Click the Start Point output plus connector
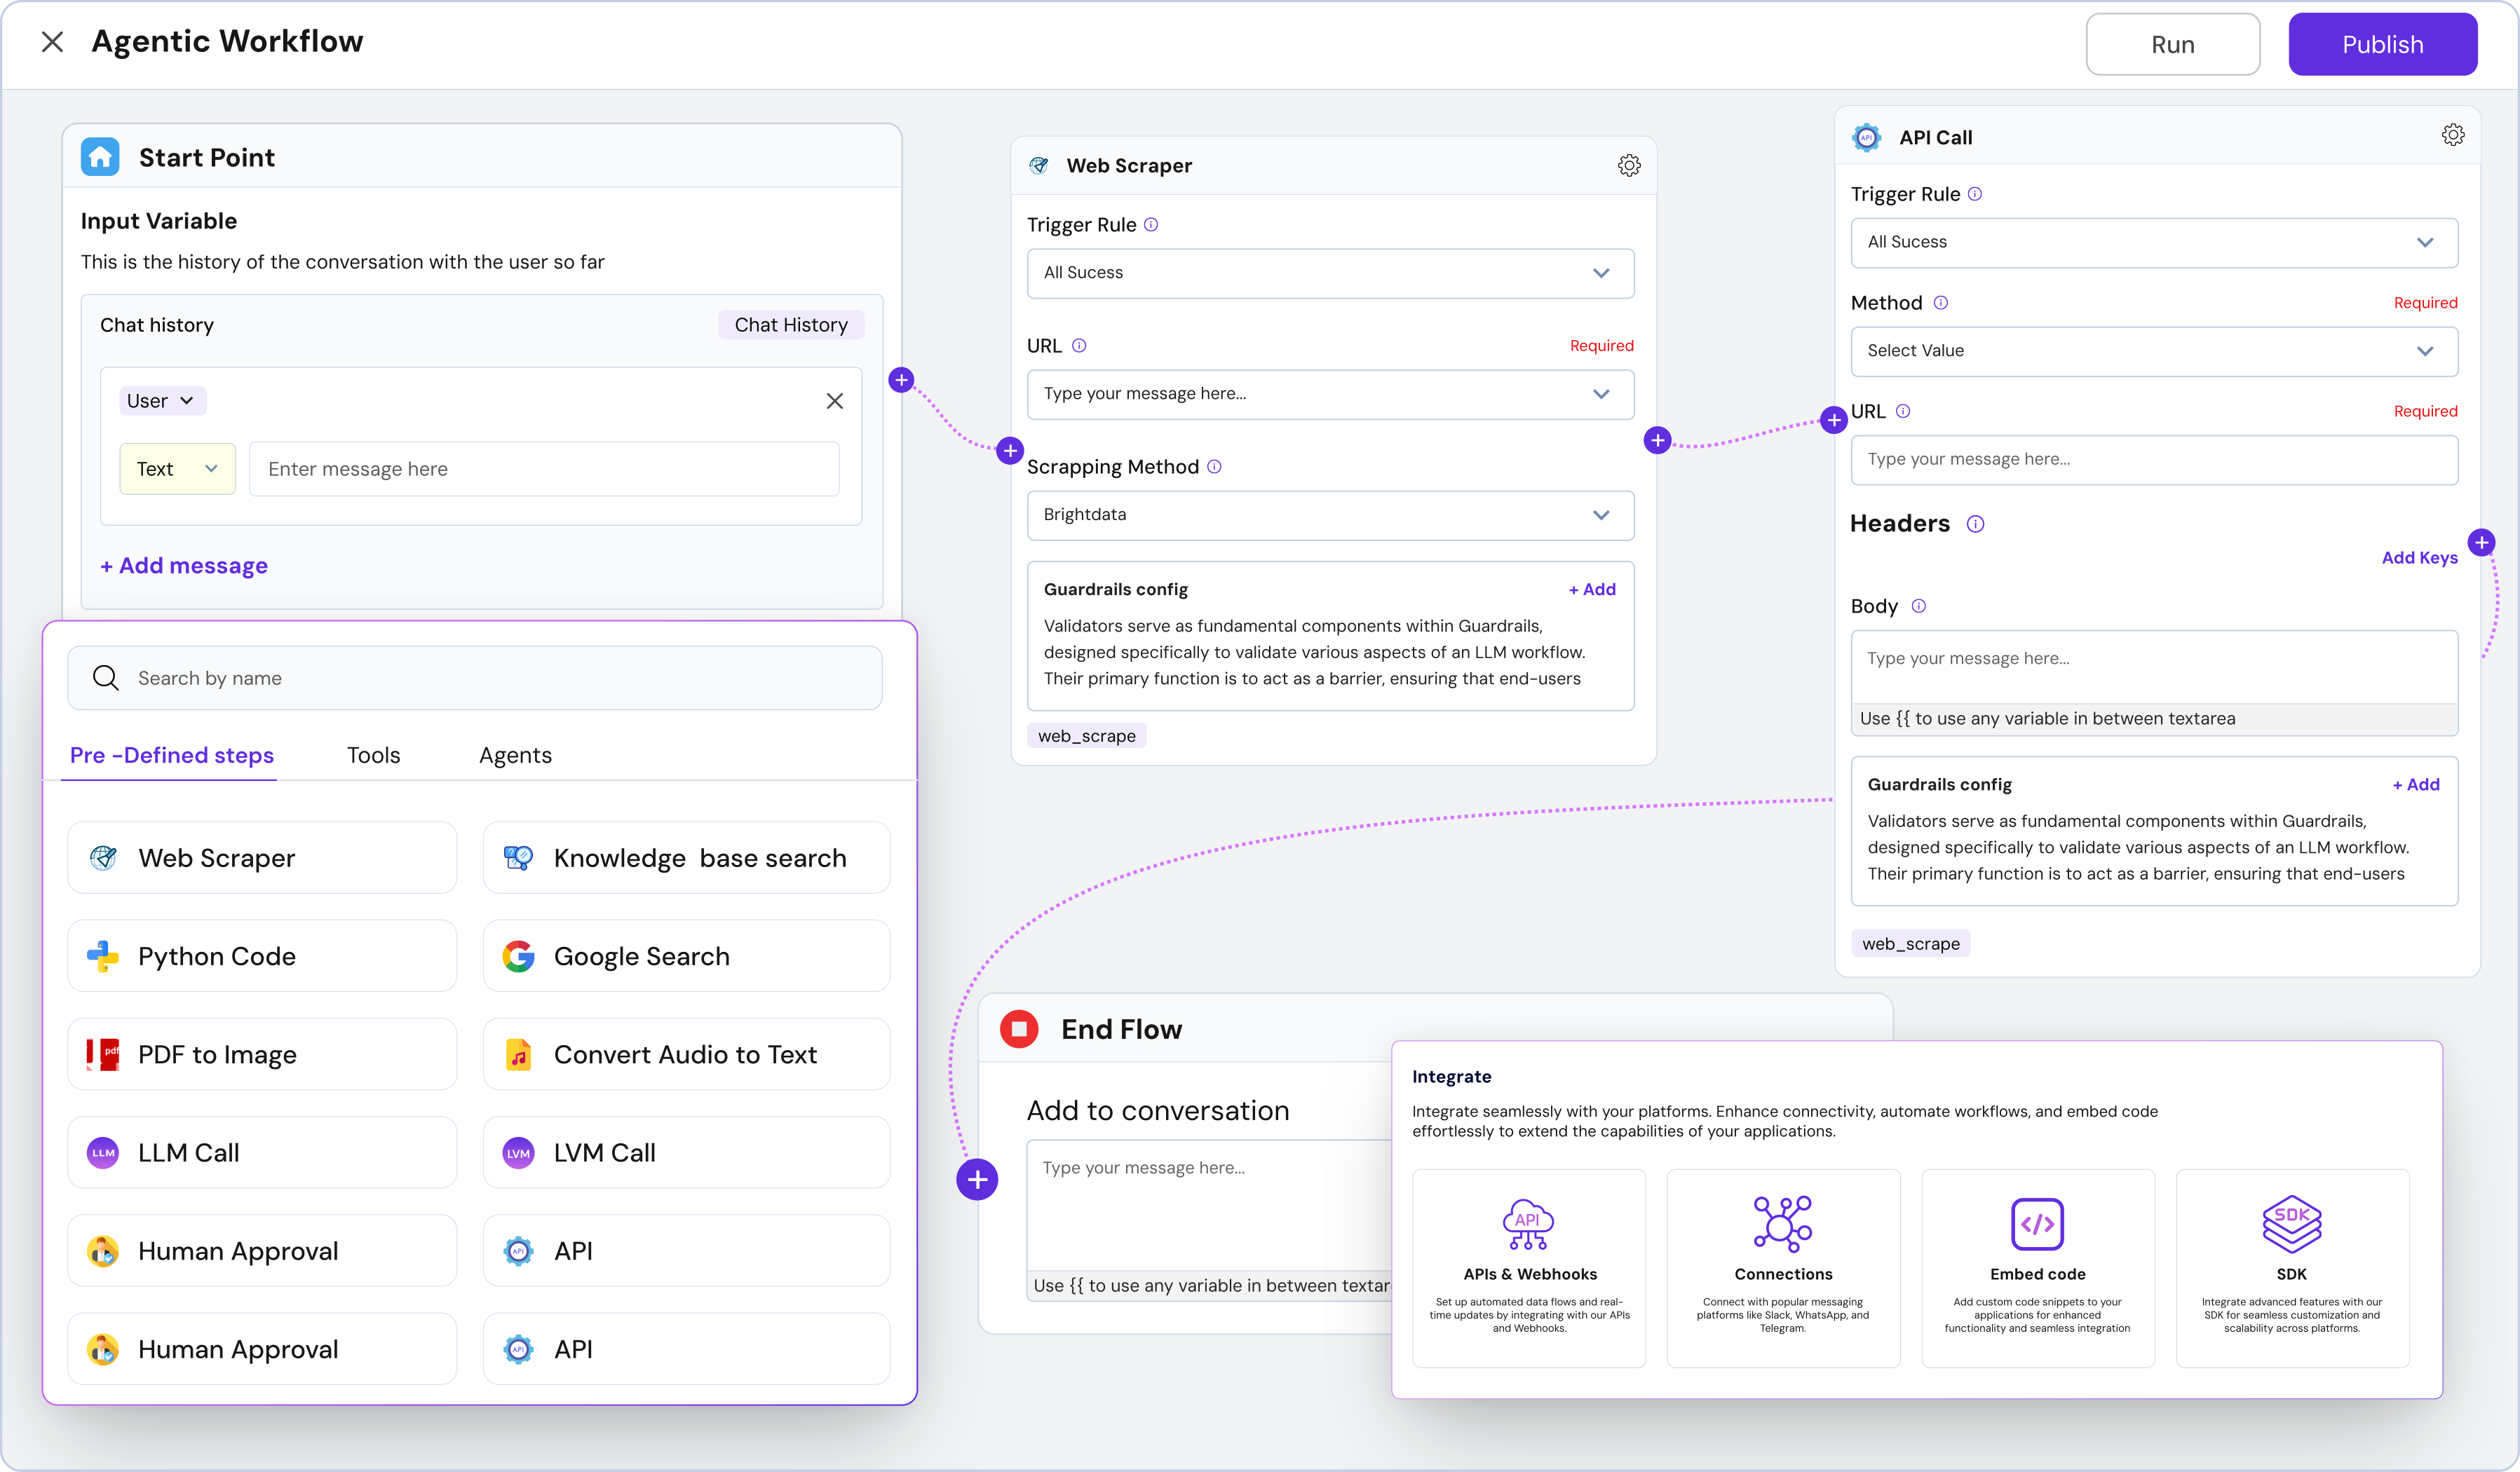The image size is (2520, 1472). [901, 380]
